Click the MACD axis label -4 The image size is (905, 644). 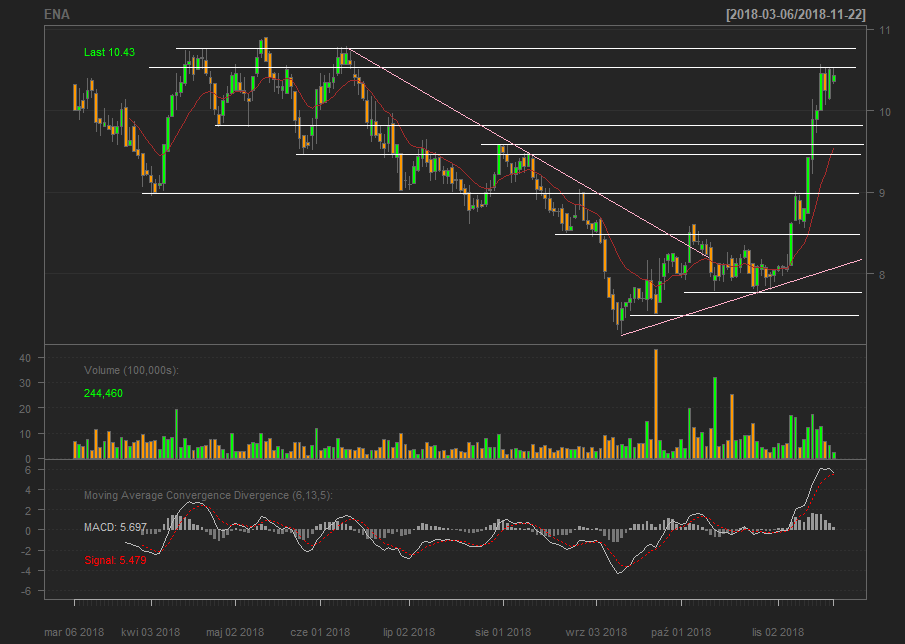click(25, 571)
